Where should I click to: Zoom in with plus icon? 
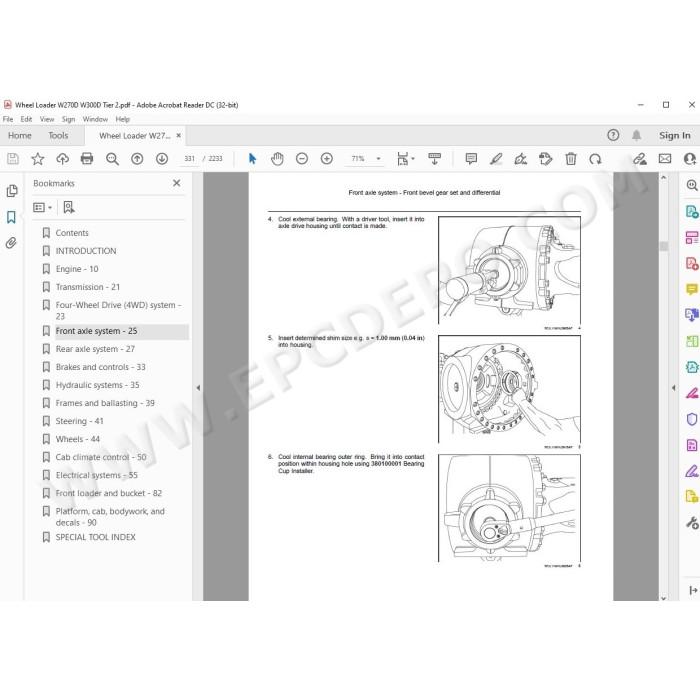point(327,158)
